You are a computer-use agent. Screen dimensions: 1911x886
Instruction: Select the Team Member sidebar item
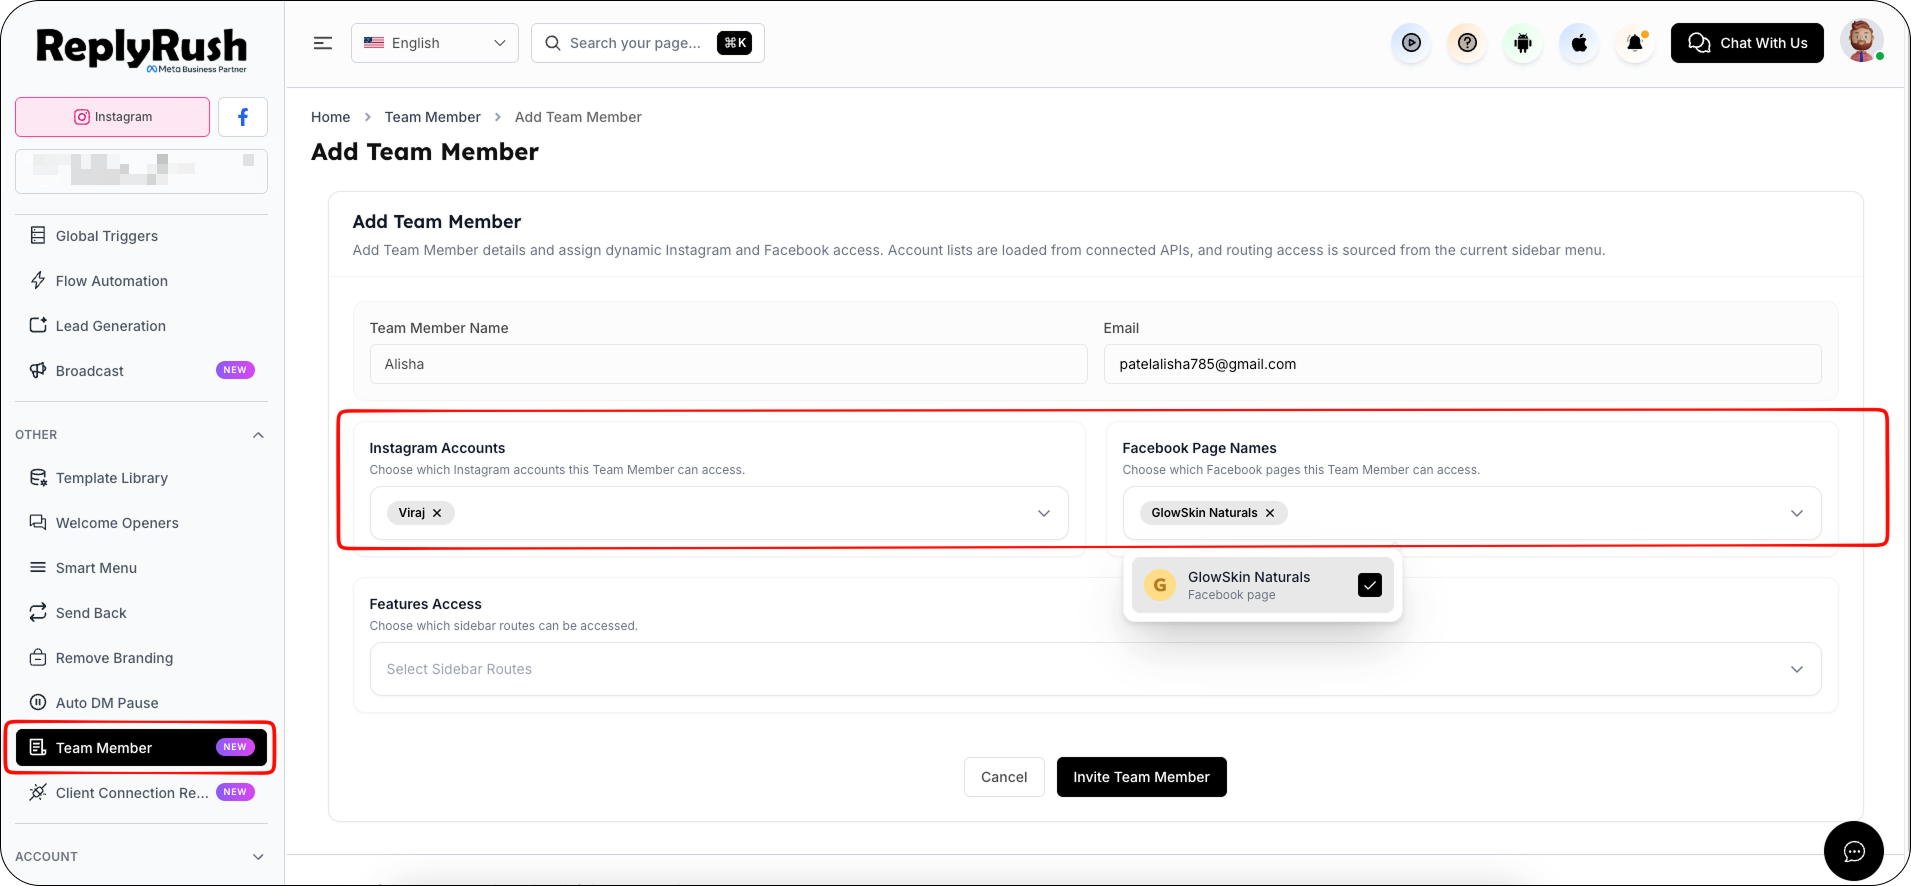tap(141, 747)
